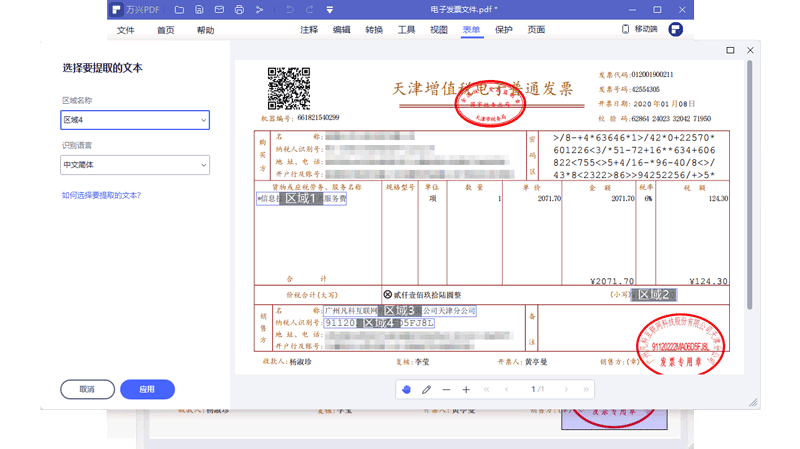Viewport: 800px width, 449px height.
Task: Go to last page with double-right arrow
Action: point(586,389)
